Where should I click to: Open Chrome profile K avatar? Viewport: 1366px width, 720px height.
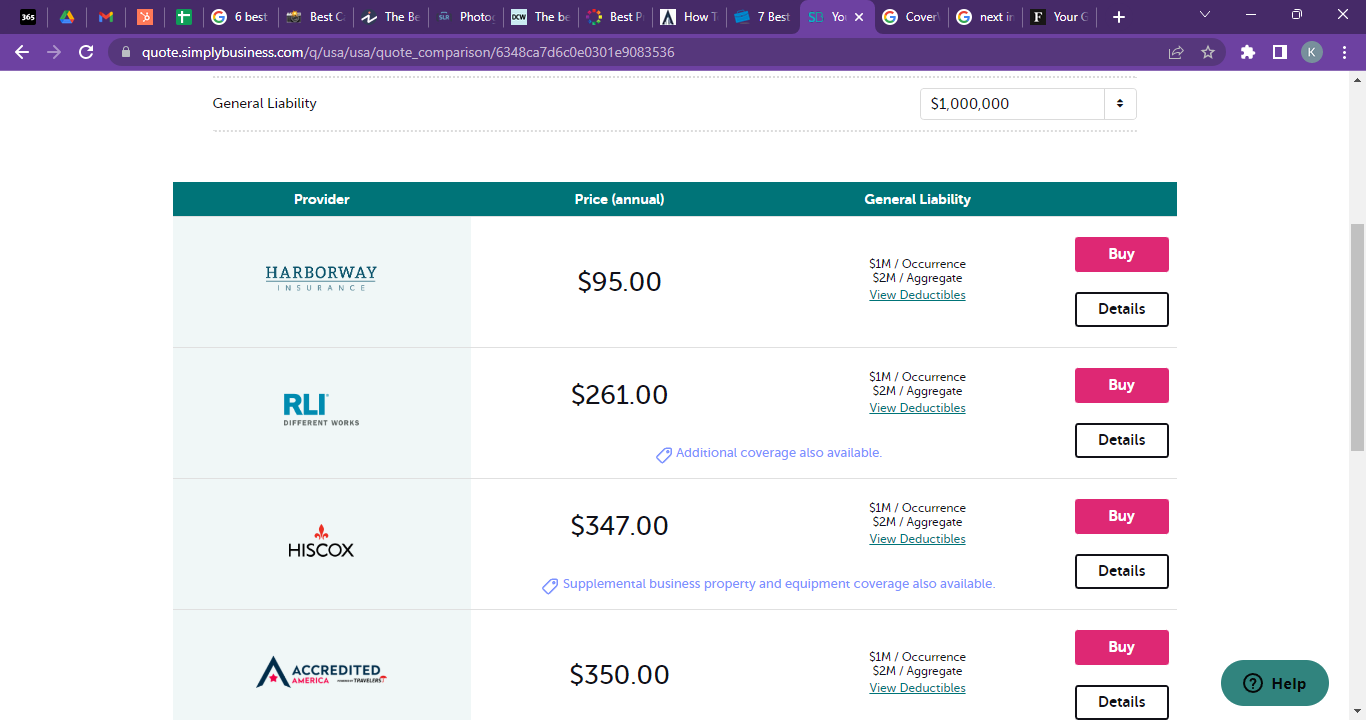tap(1311, 52)
